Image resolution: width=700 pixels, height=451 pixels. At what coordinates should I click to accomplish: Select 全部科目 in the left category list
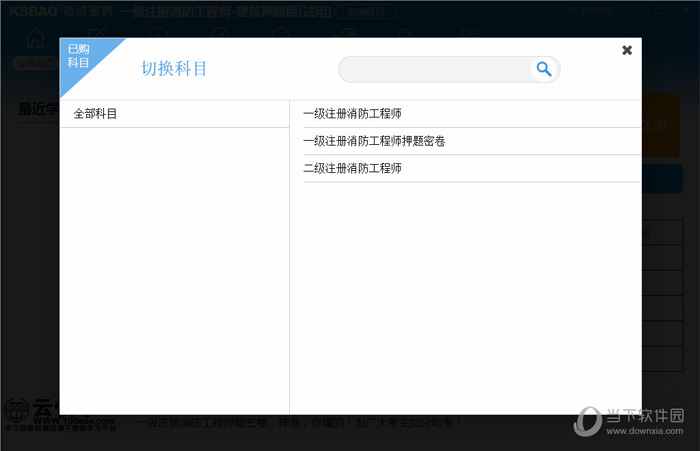(x=96, y=114)
